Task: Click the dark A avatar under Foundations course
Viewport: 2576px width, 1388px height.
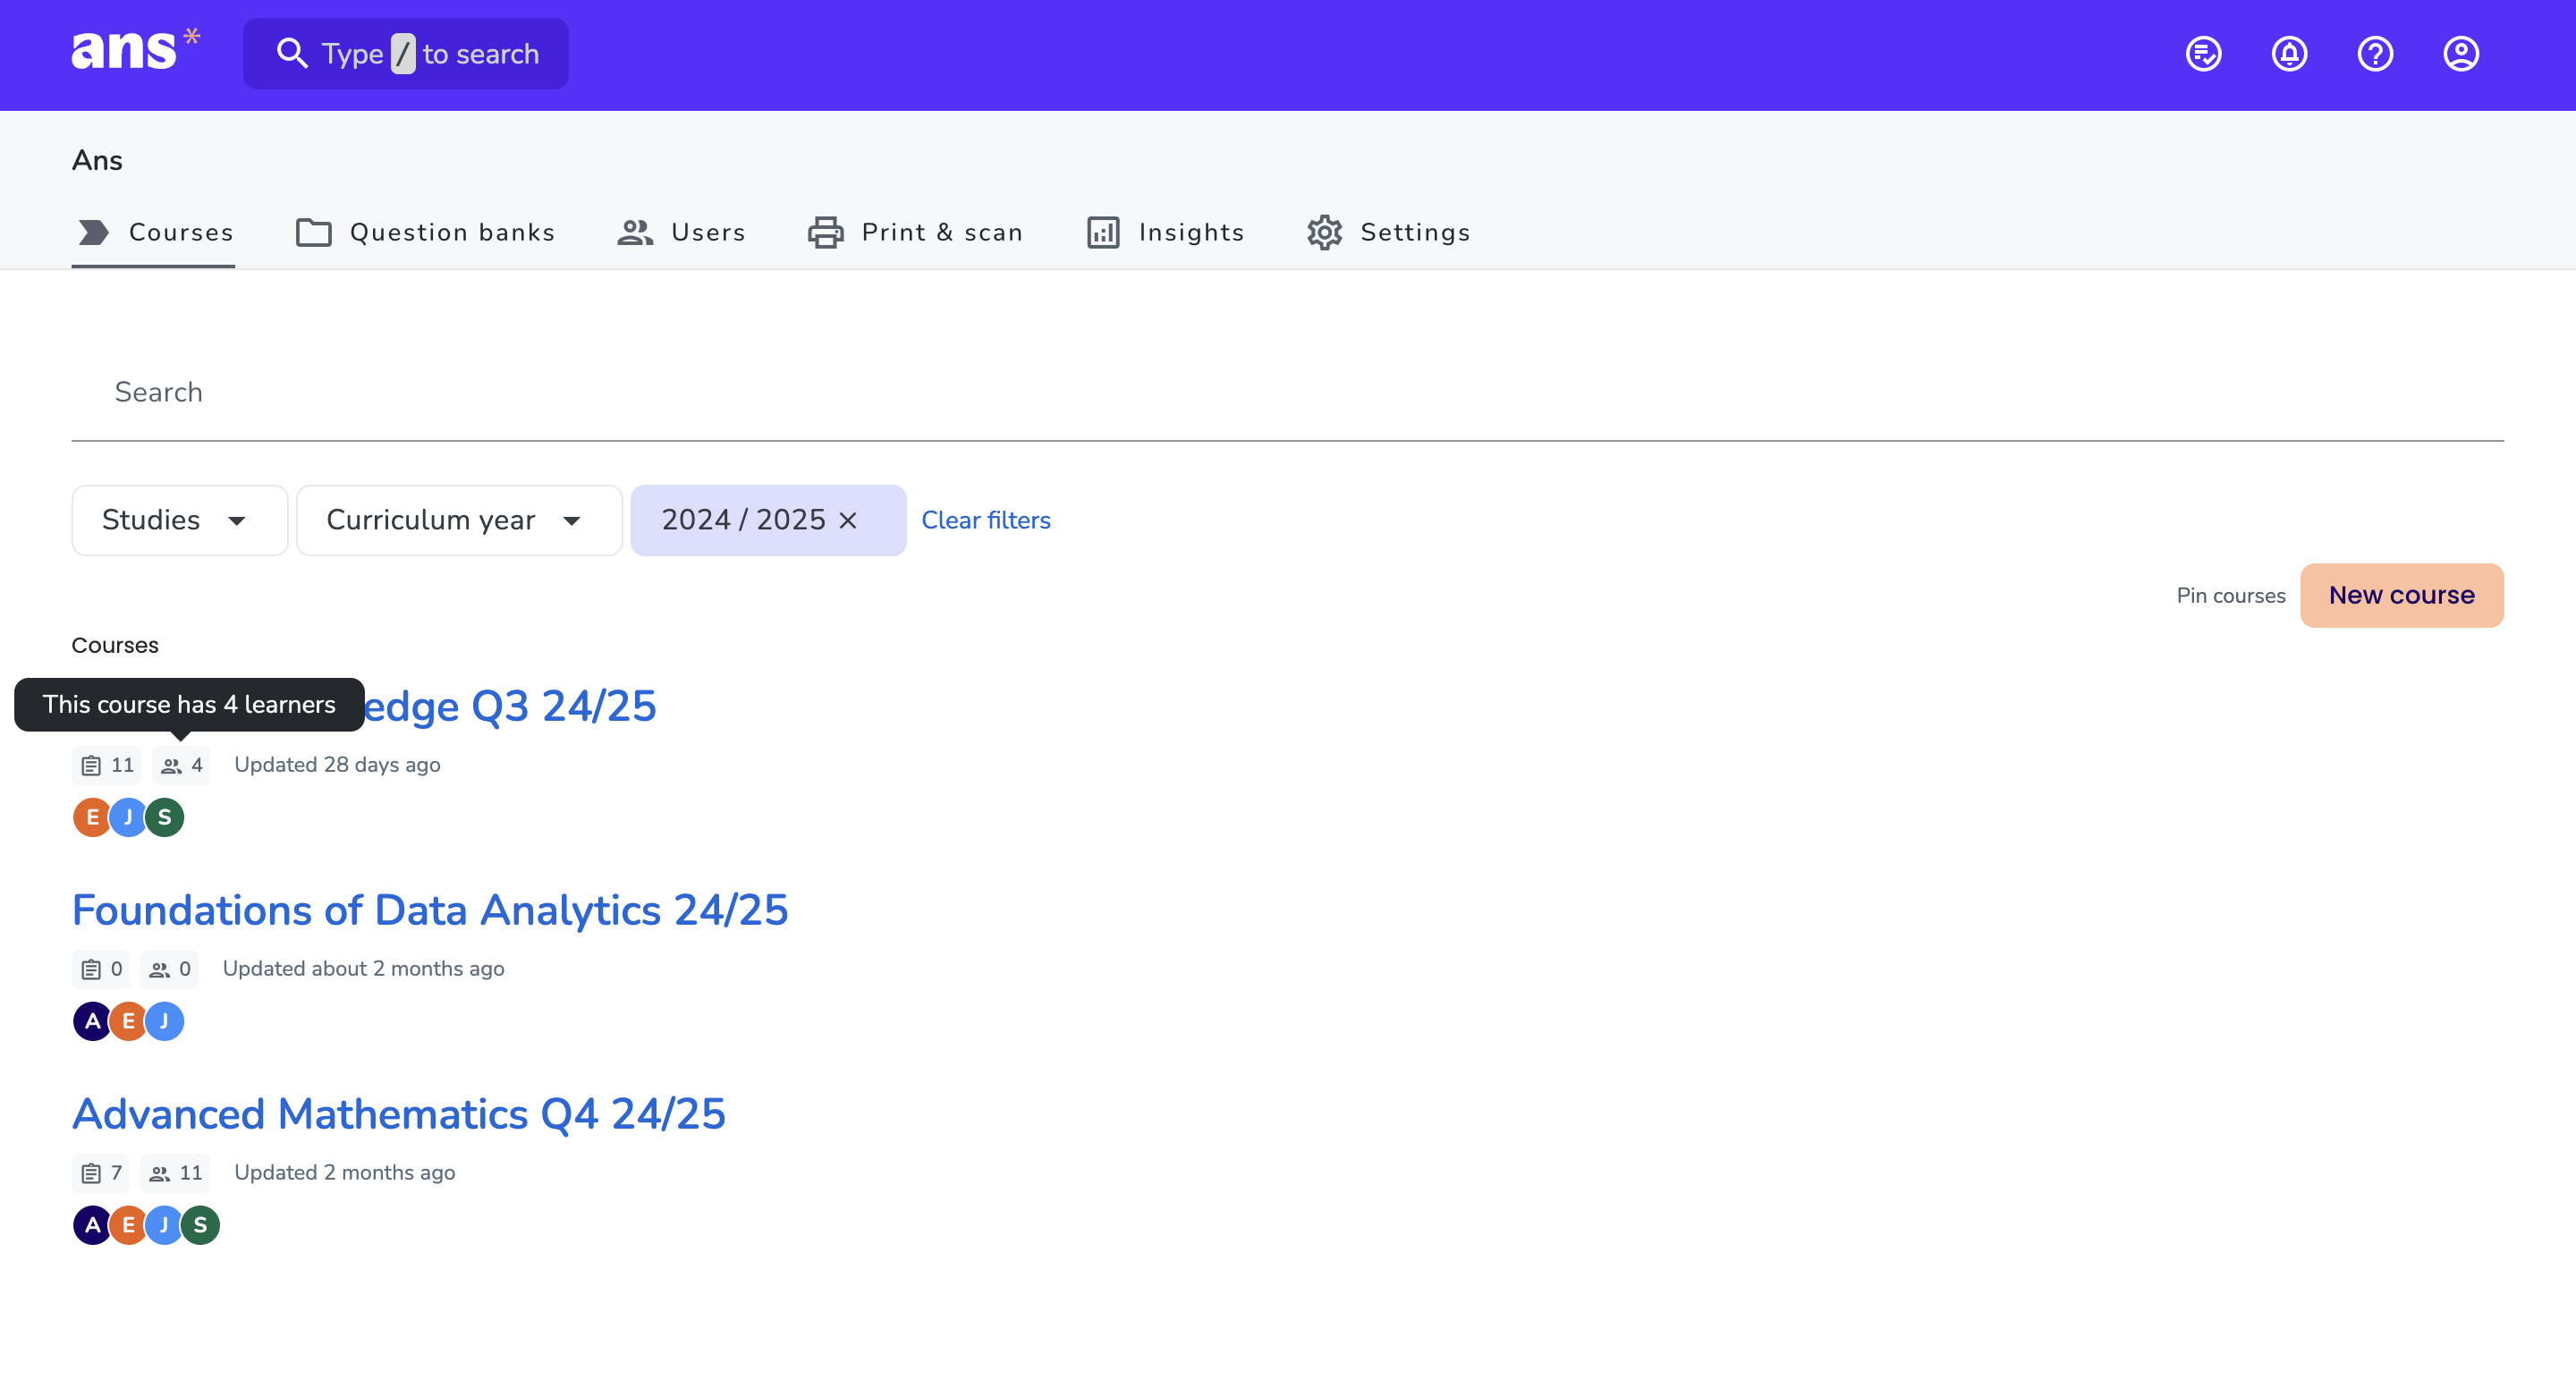Action: [x=92, y=1021]
